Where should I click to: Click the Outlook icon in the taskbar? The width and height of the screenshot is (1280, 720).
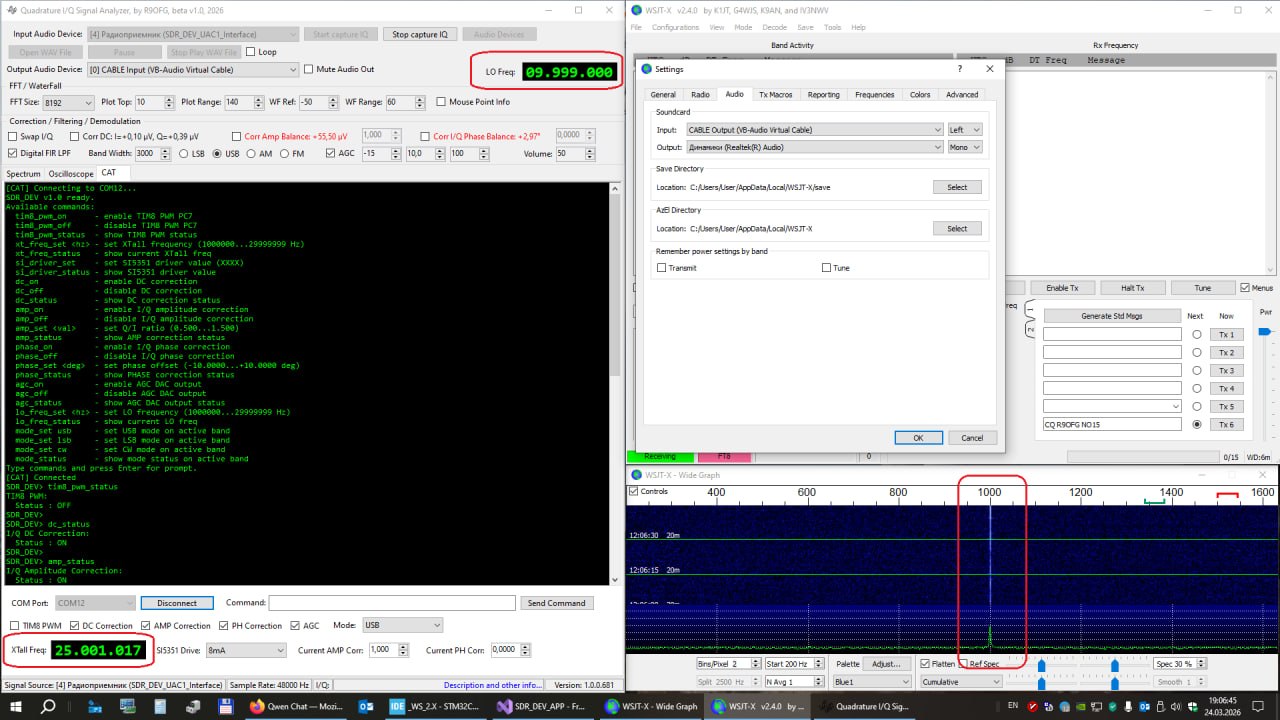(365, 706)
